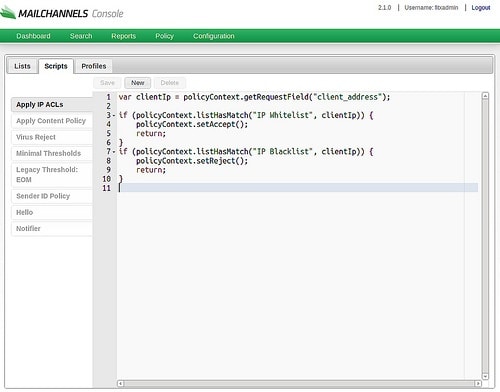This screenshot has width=500, height=392.
Task: Click the Save button
Action: [x=107, y=83]
